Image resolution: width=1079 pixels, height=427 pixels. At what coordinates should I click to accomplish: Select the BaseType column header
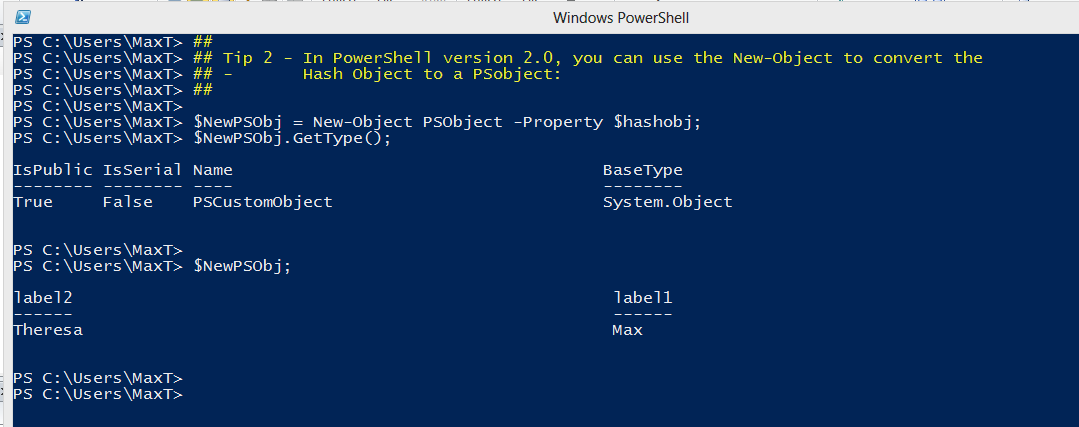click(643, 170)
